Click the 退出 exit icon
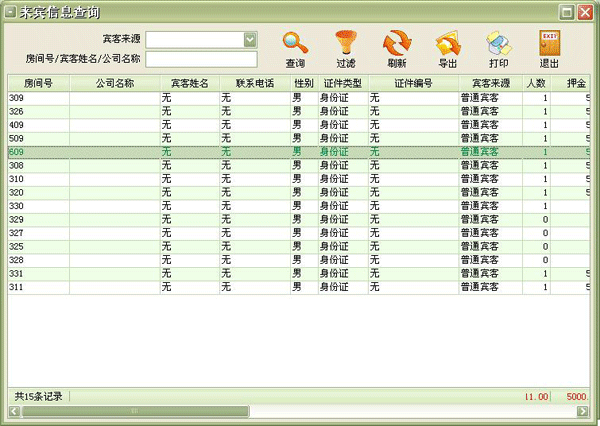 pos(549,43)
